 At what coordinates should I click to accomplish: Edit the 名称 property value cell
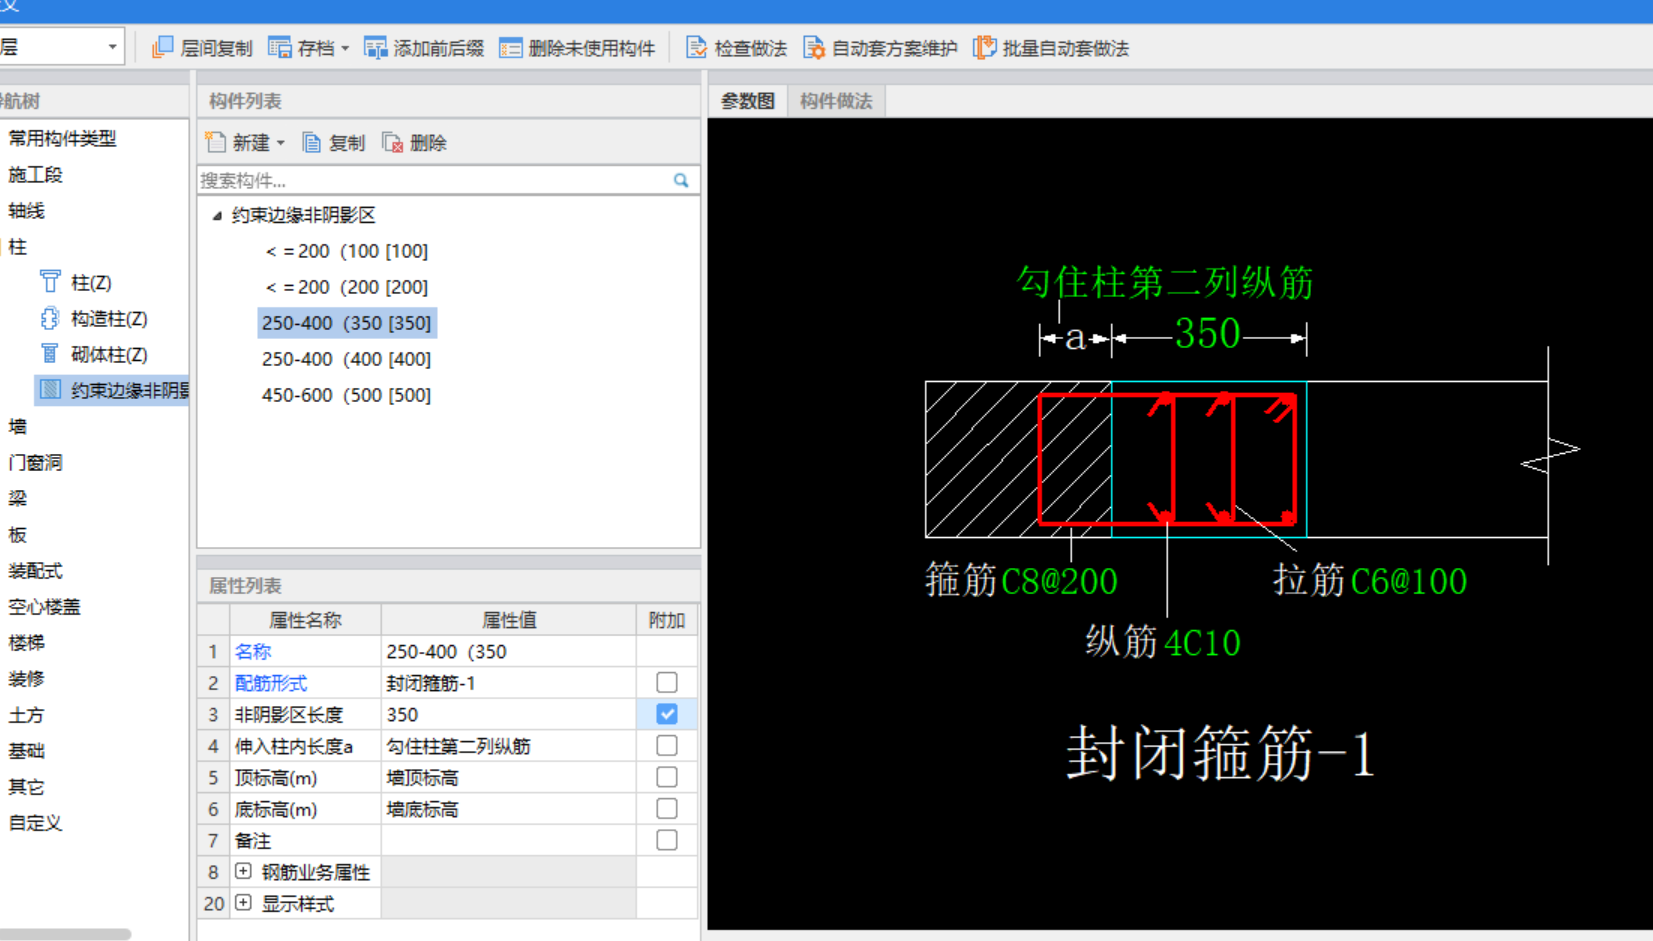(x=508, y=651)
